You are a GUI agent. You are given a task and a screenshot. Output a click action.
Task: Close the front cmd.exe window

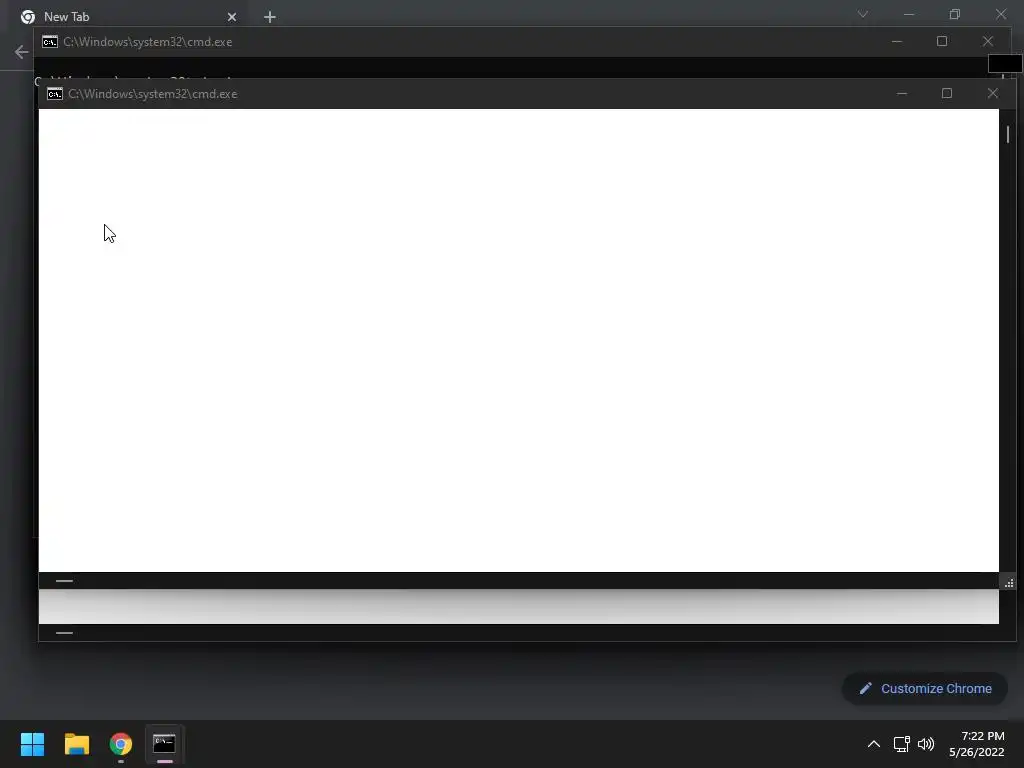(x=993, y=93)
